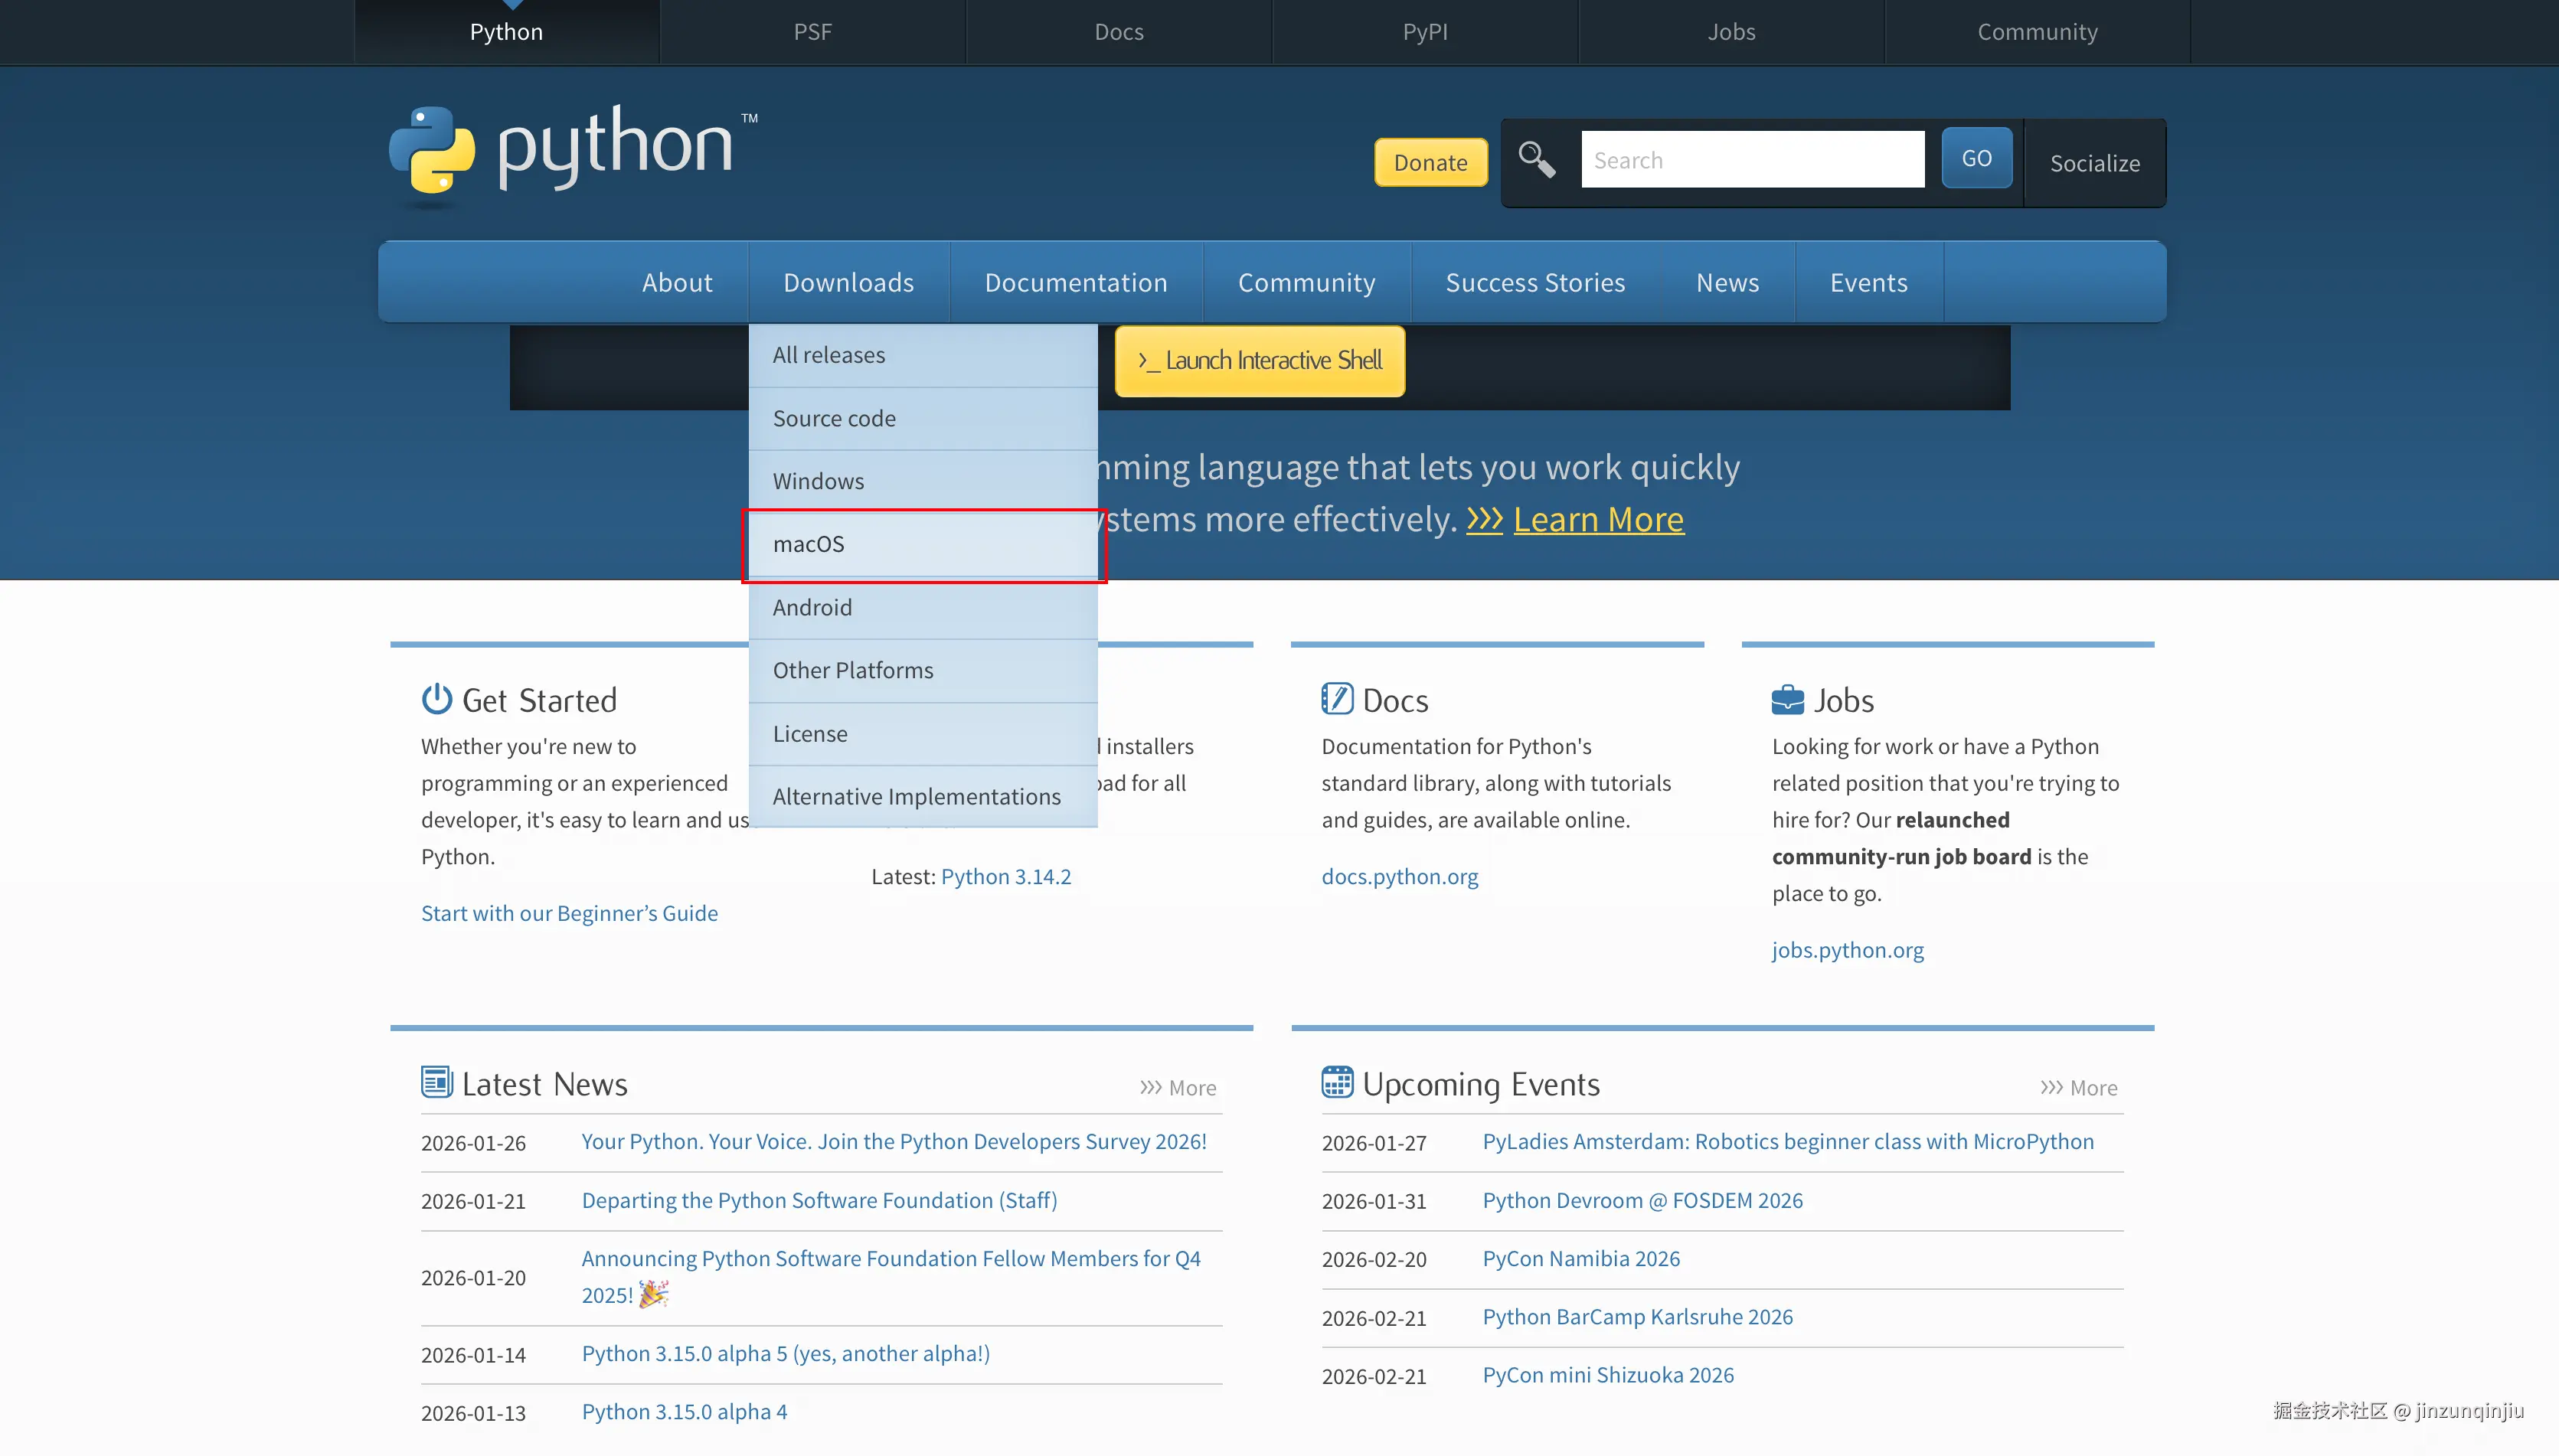Click the Learn More arrows icon
This screenshot has height=1456, width=2559.
1484,519
